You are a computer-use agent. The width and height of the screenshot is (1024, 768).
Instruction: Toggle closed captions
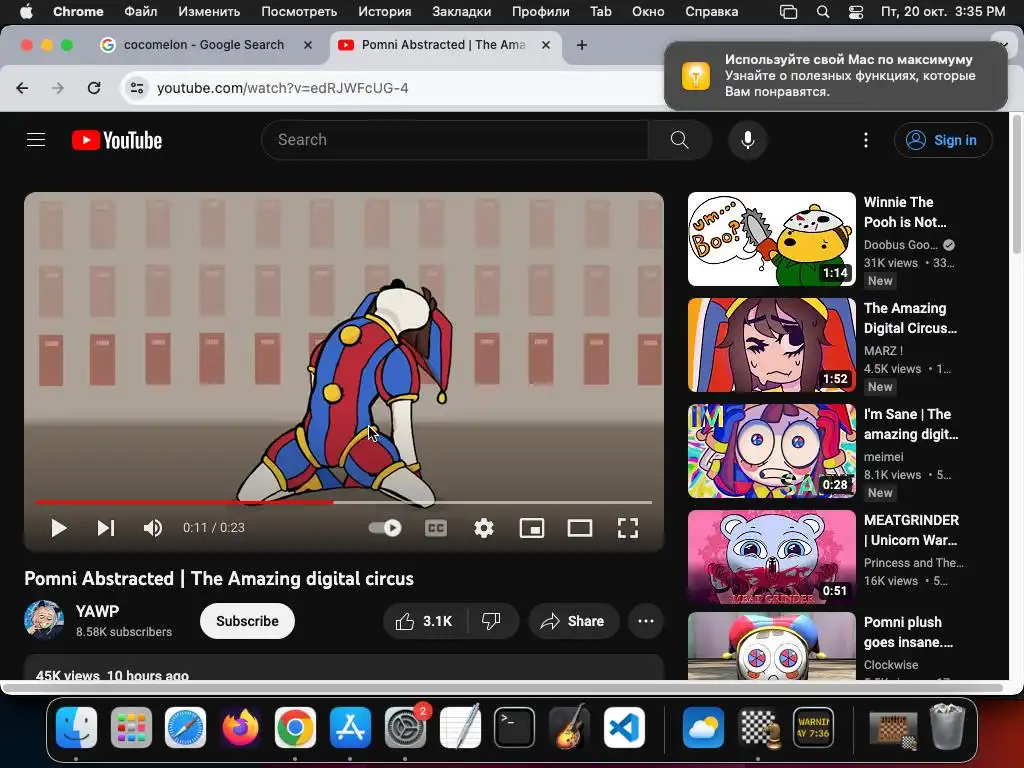(436, 528)
